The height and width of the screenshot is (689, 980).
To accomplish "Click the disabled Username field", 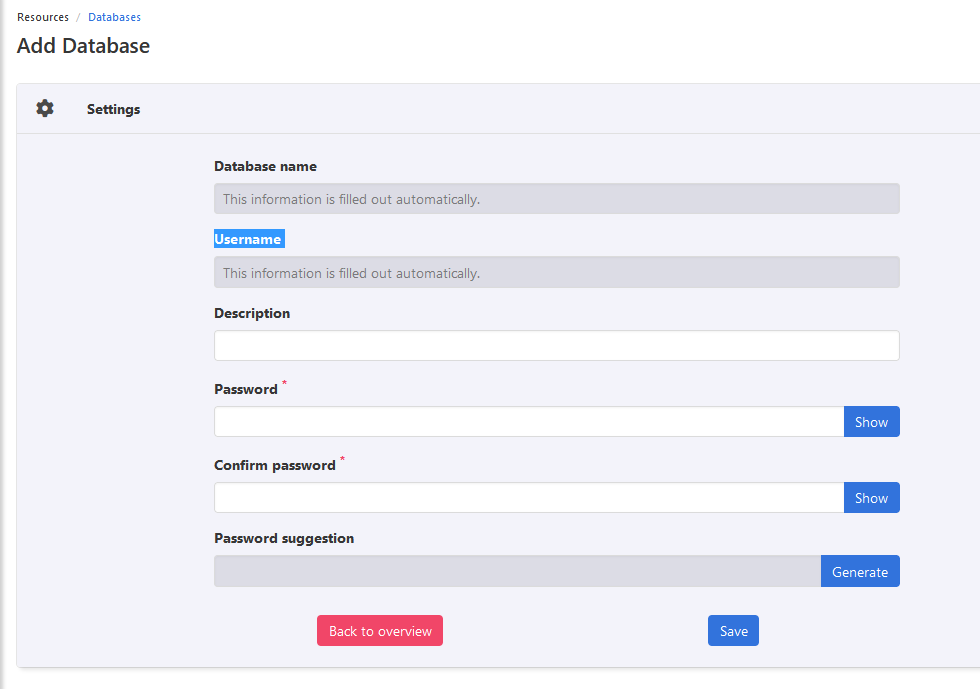I will (x=556, y=273).
